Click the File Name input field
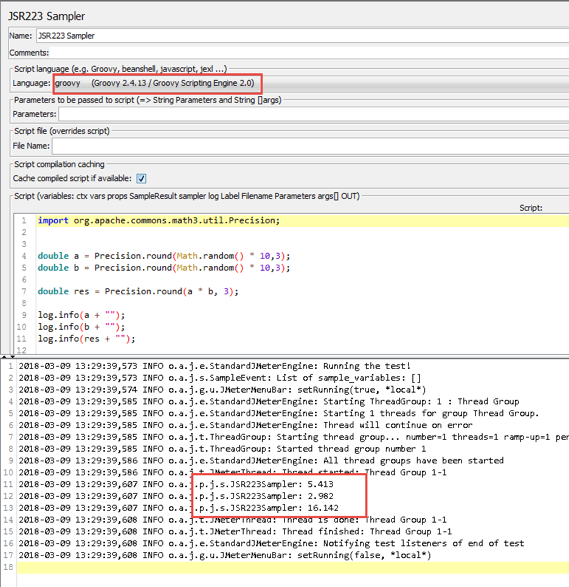The width and height of the screenshot is (569, 587). tap(310, 146)
